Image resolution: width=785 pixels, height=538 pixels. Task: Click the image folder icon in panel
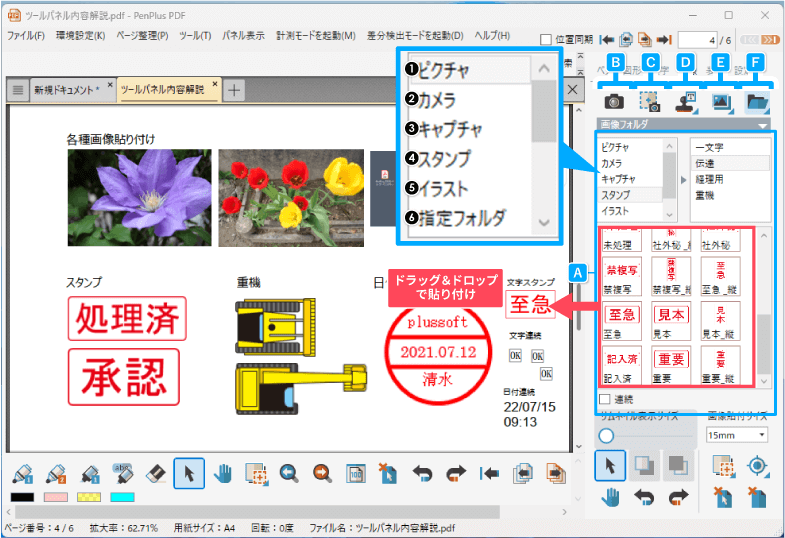pyautogui.click(x=757, y=101)
